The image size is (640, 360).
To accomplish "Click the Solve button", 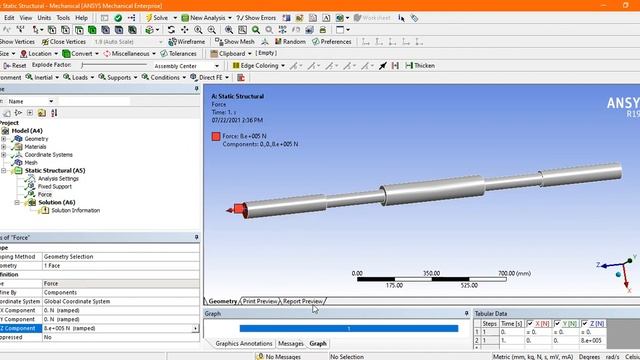I will (157, 18).
